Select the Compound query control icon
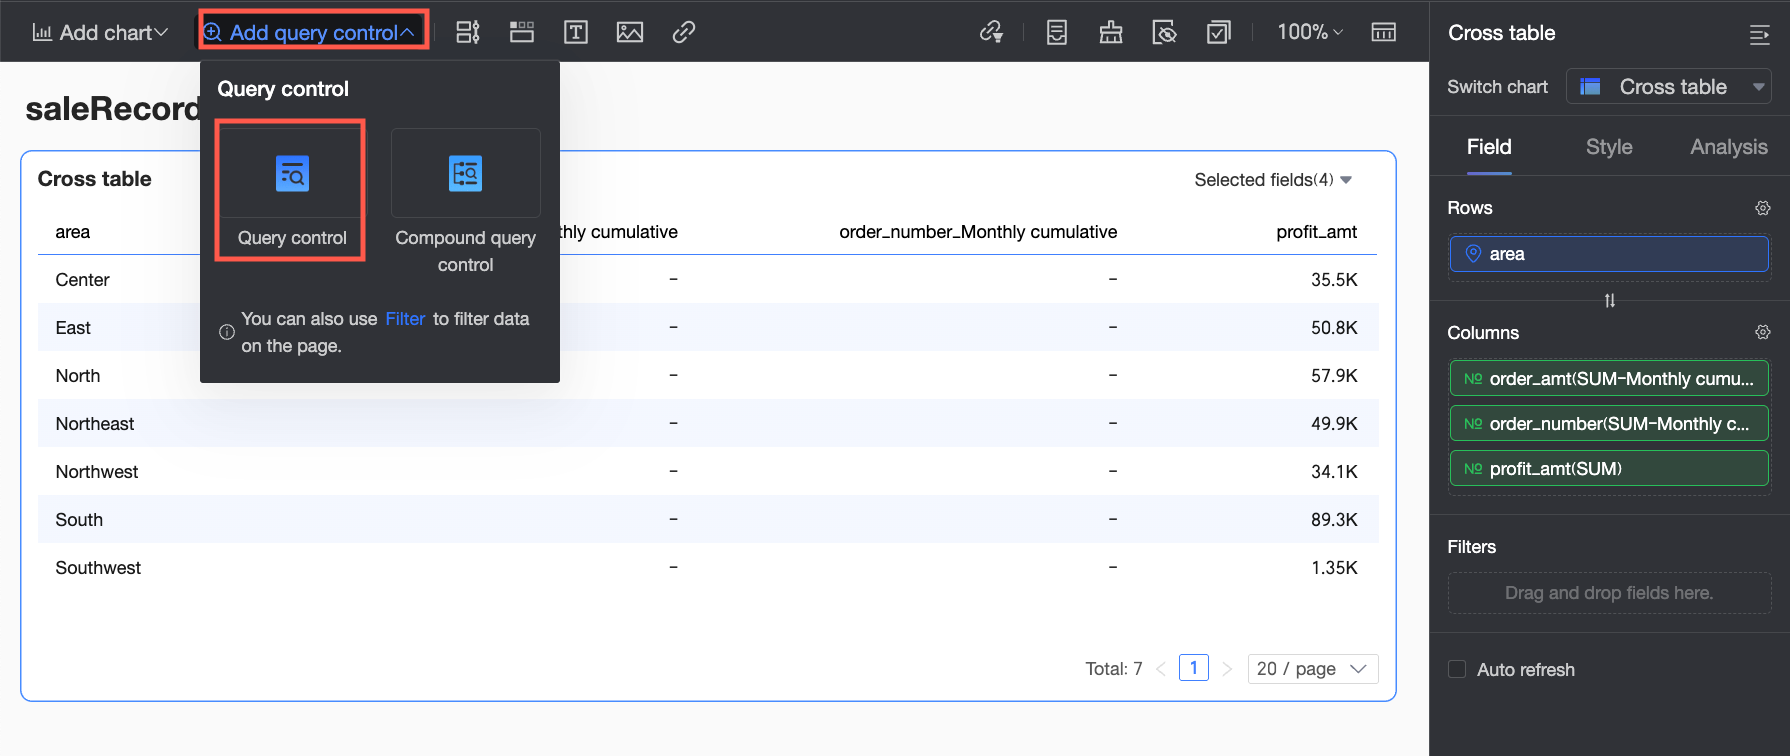1790x756 pixels. click(x=465, y=174)
